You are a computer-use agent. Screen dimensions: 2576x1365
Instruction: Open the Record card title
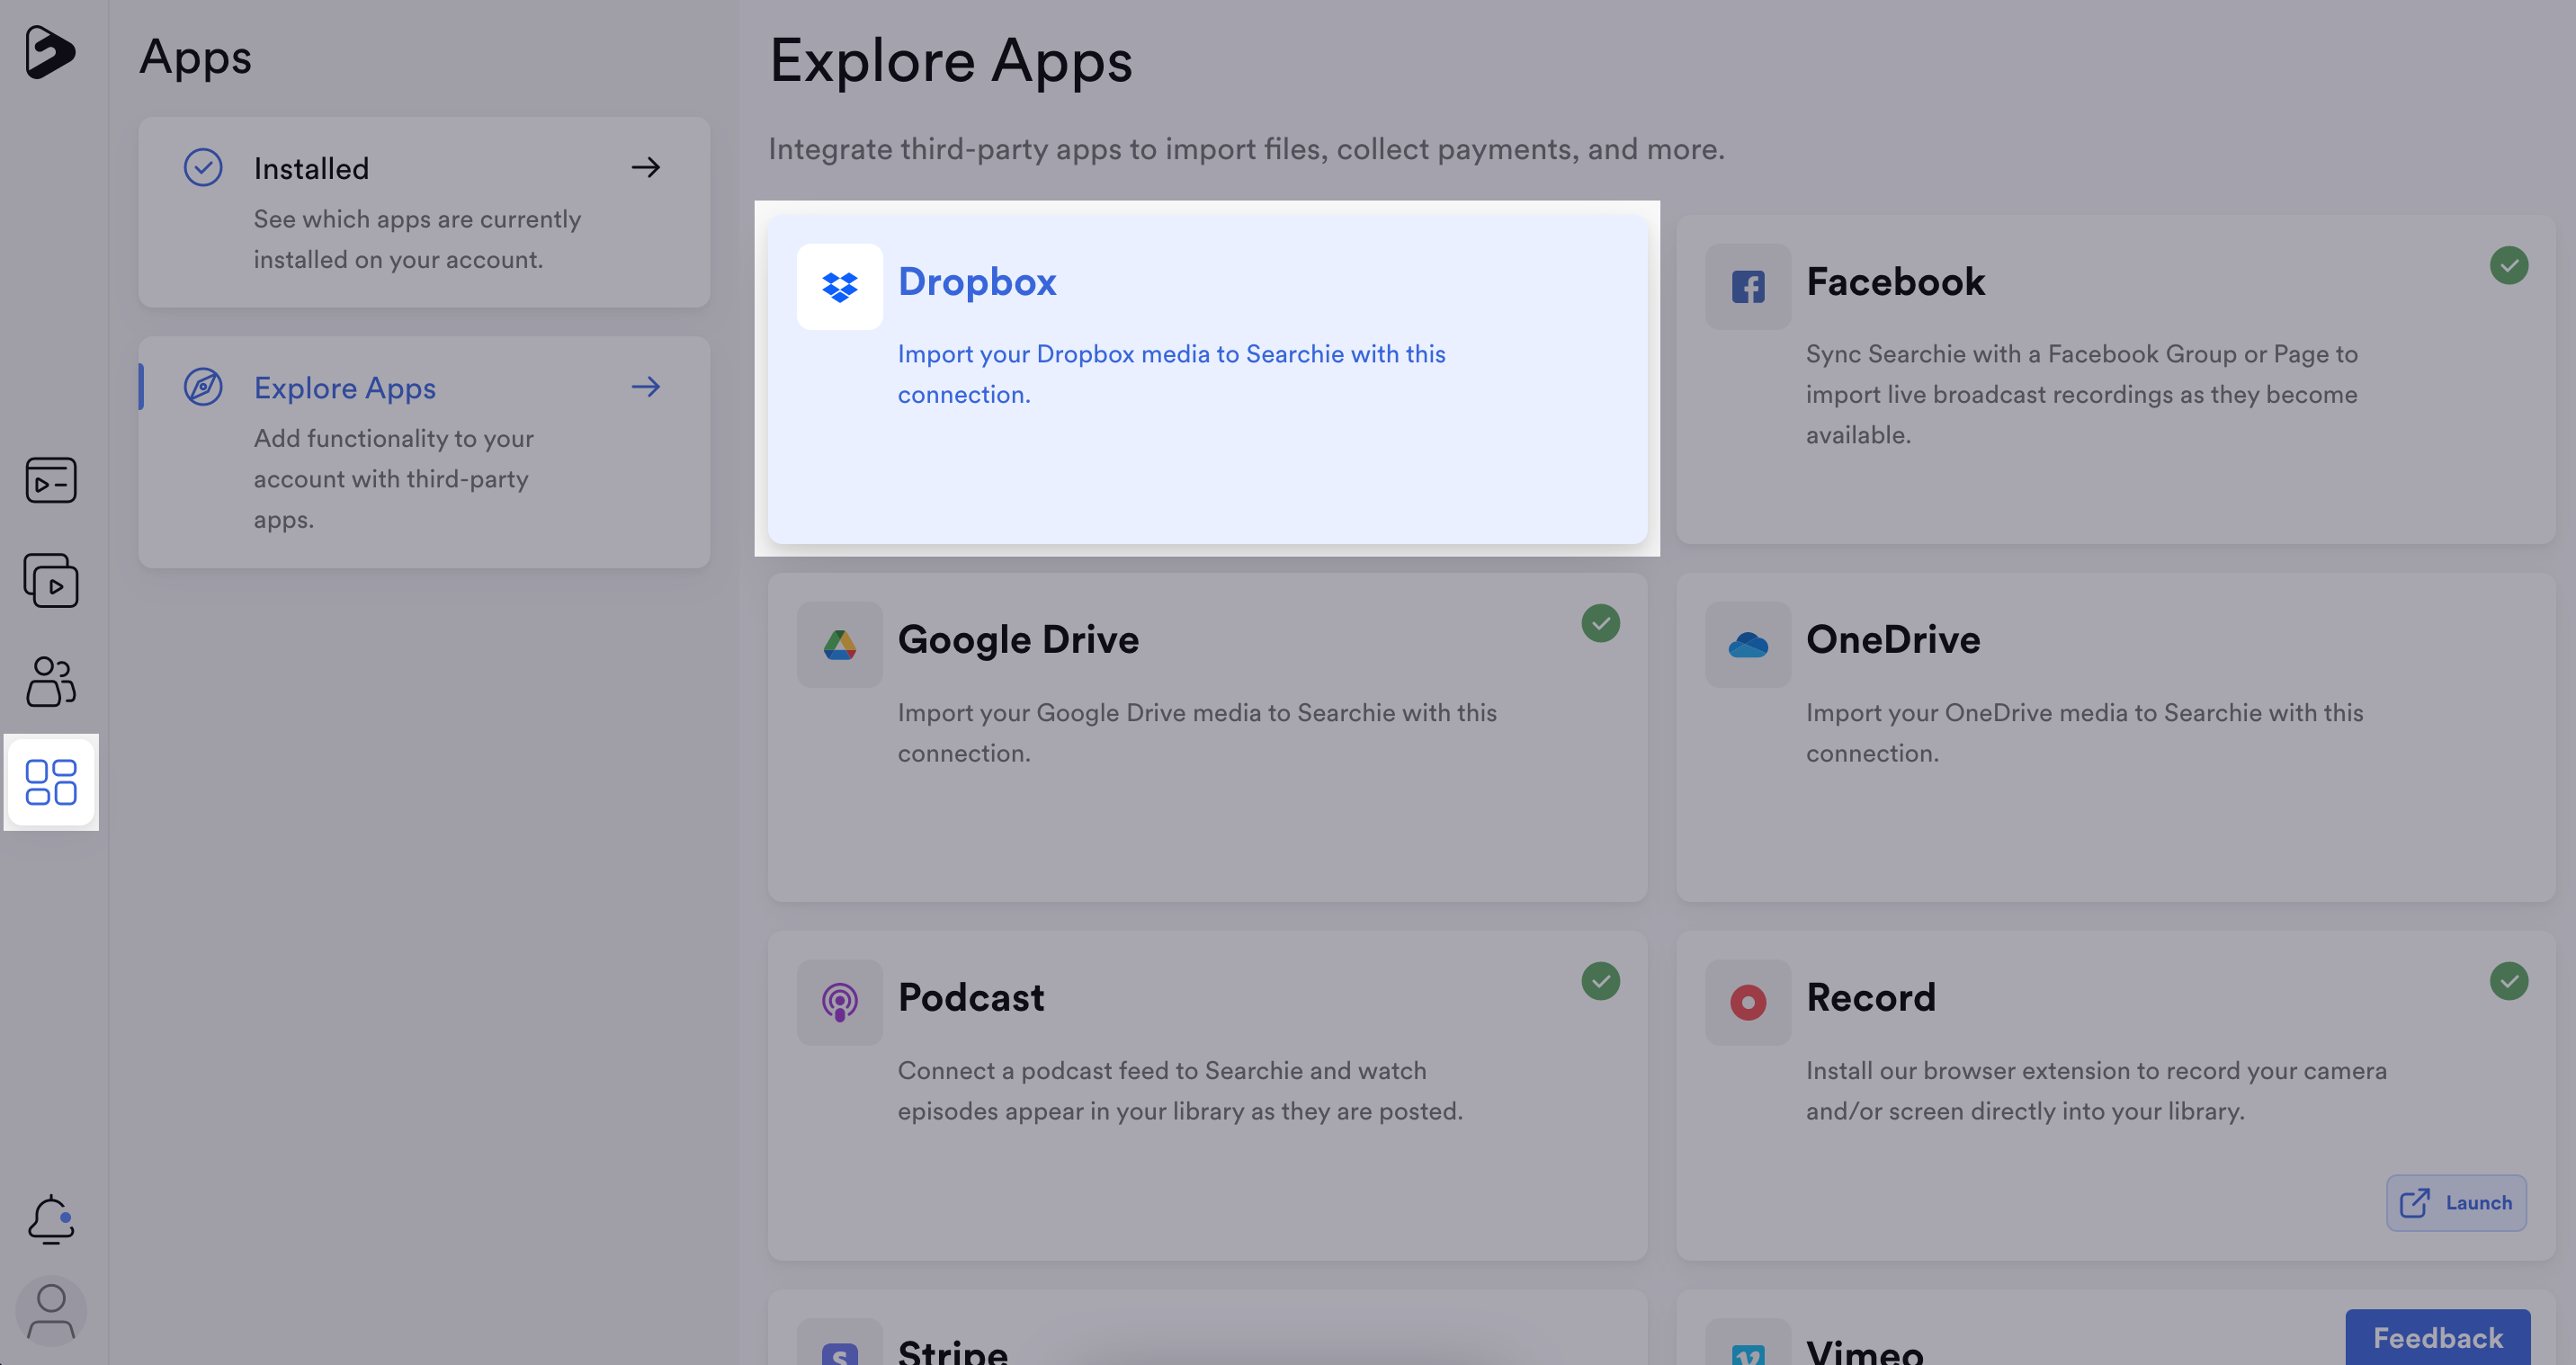coord(1871,998)
